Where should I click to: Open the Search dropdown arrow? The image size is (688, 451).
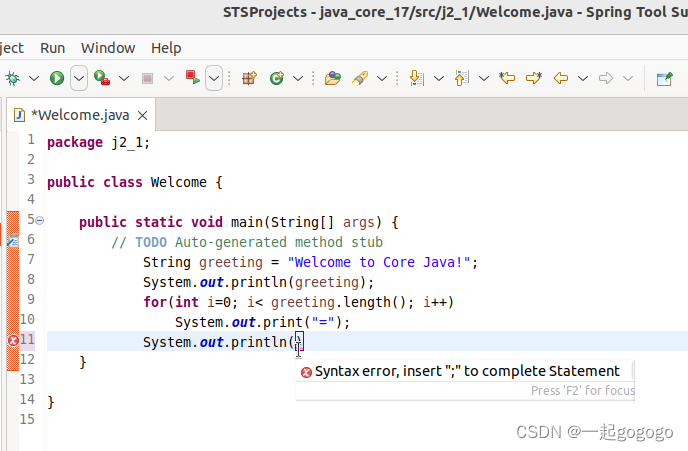pos(382,79)
